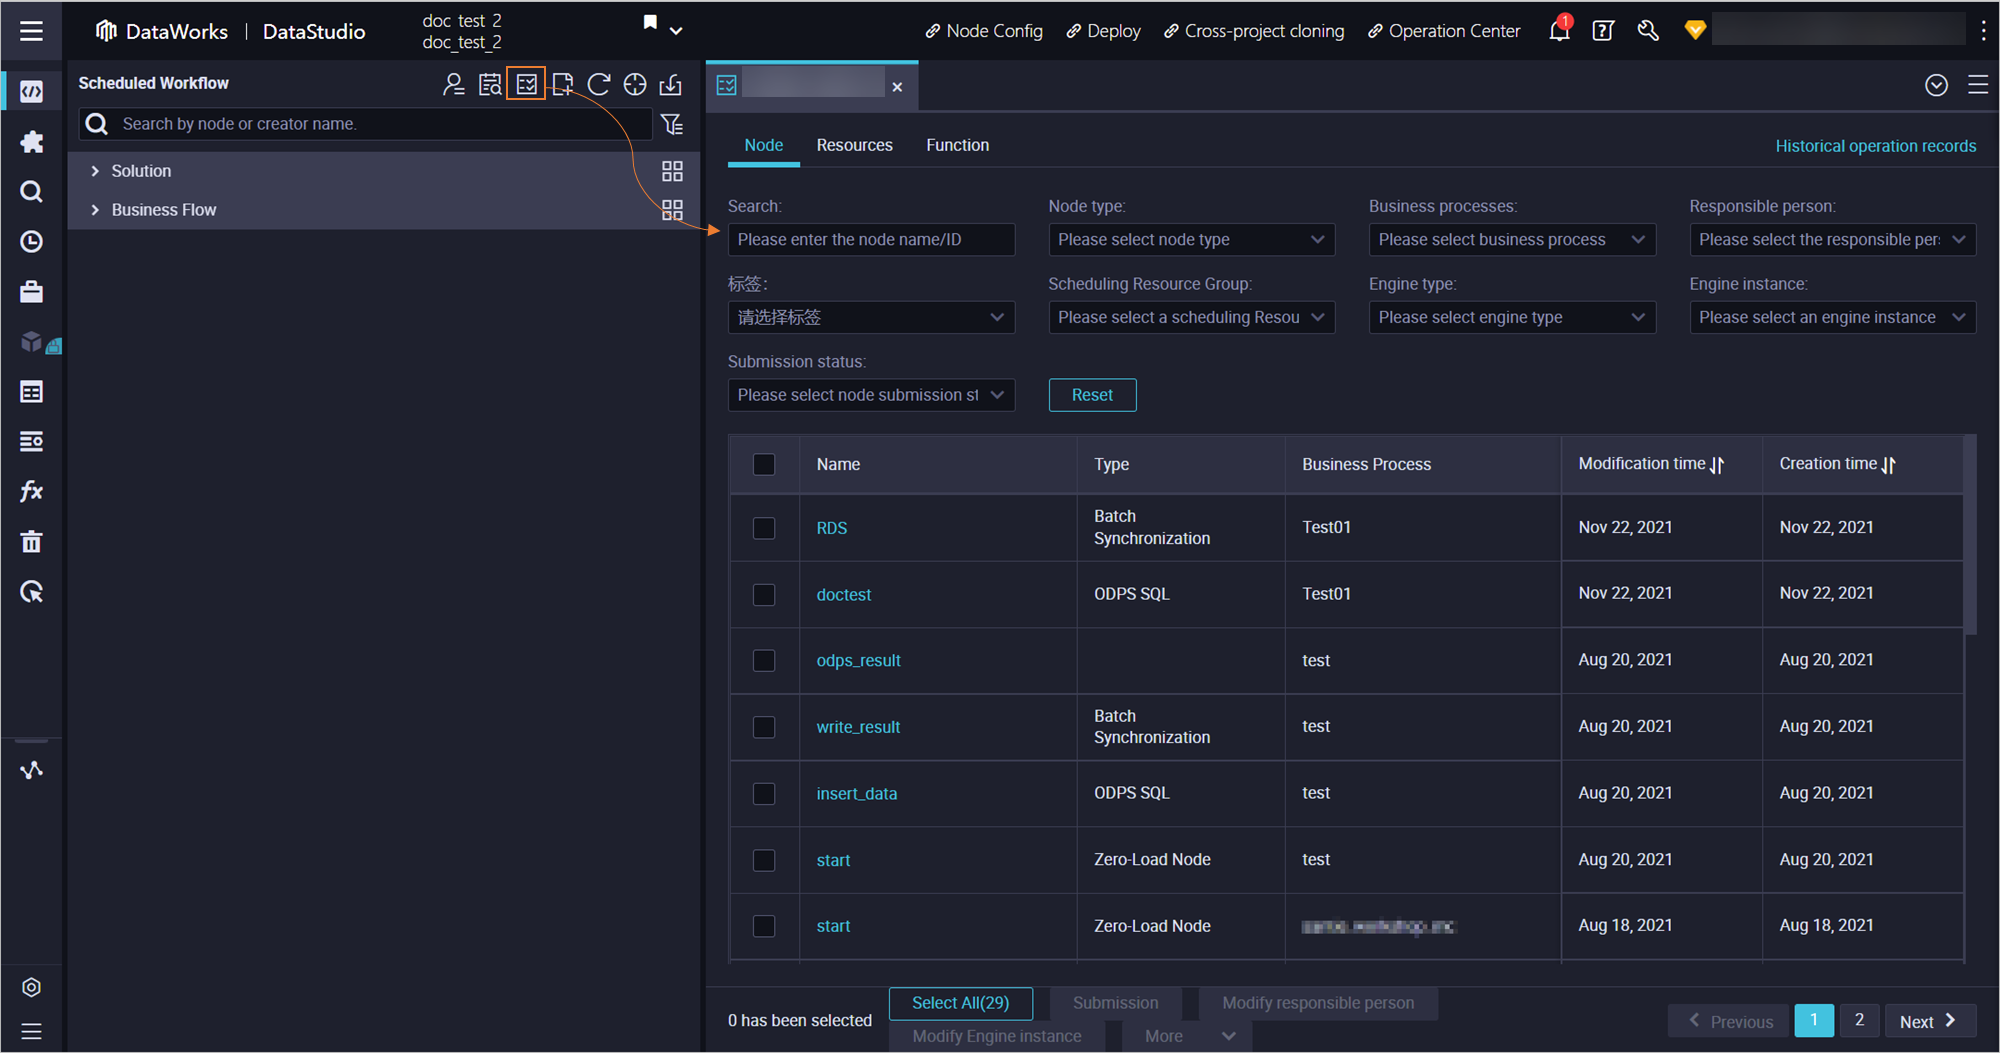2000x1053 pixels.
Task: Switch to the Function tab
Action: (957, 145)
